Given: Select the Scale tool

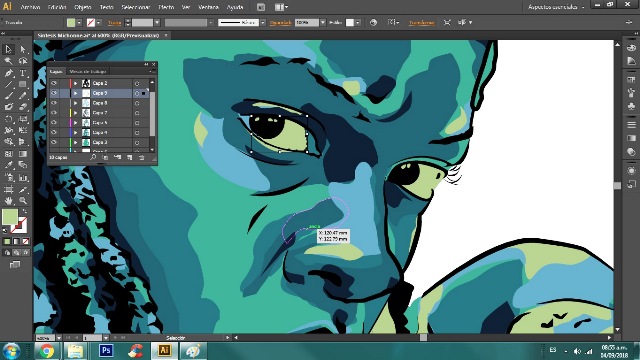Looking at the screenshot, I should coord(23,119).
